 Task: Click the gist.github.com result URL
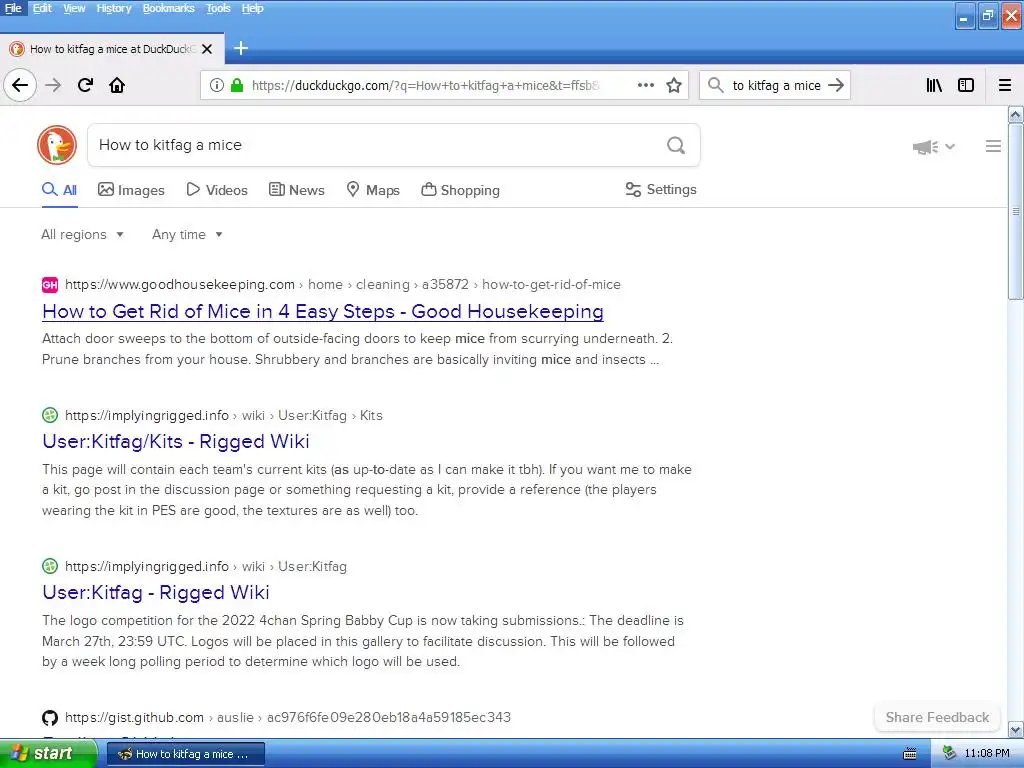(287, 718)
